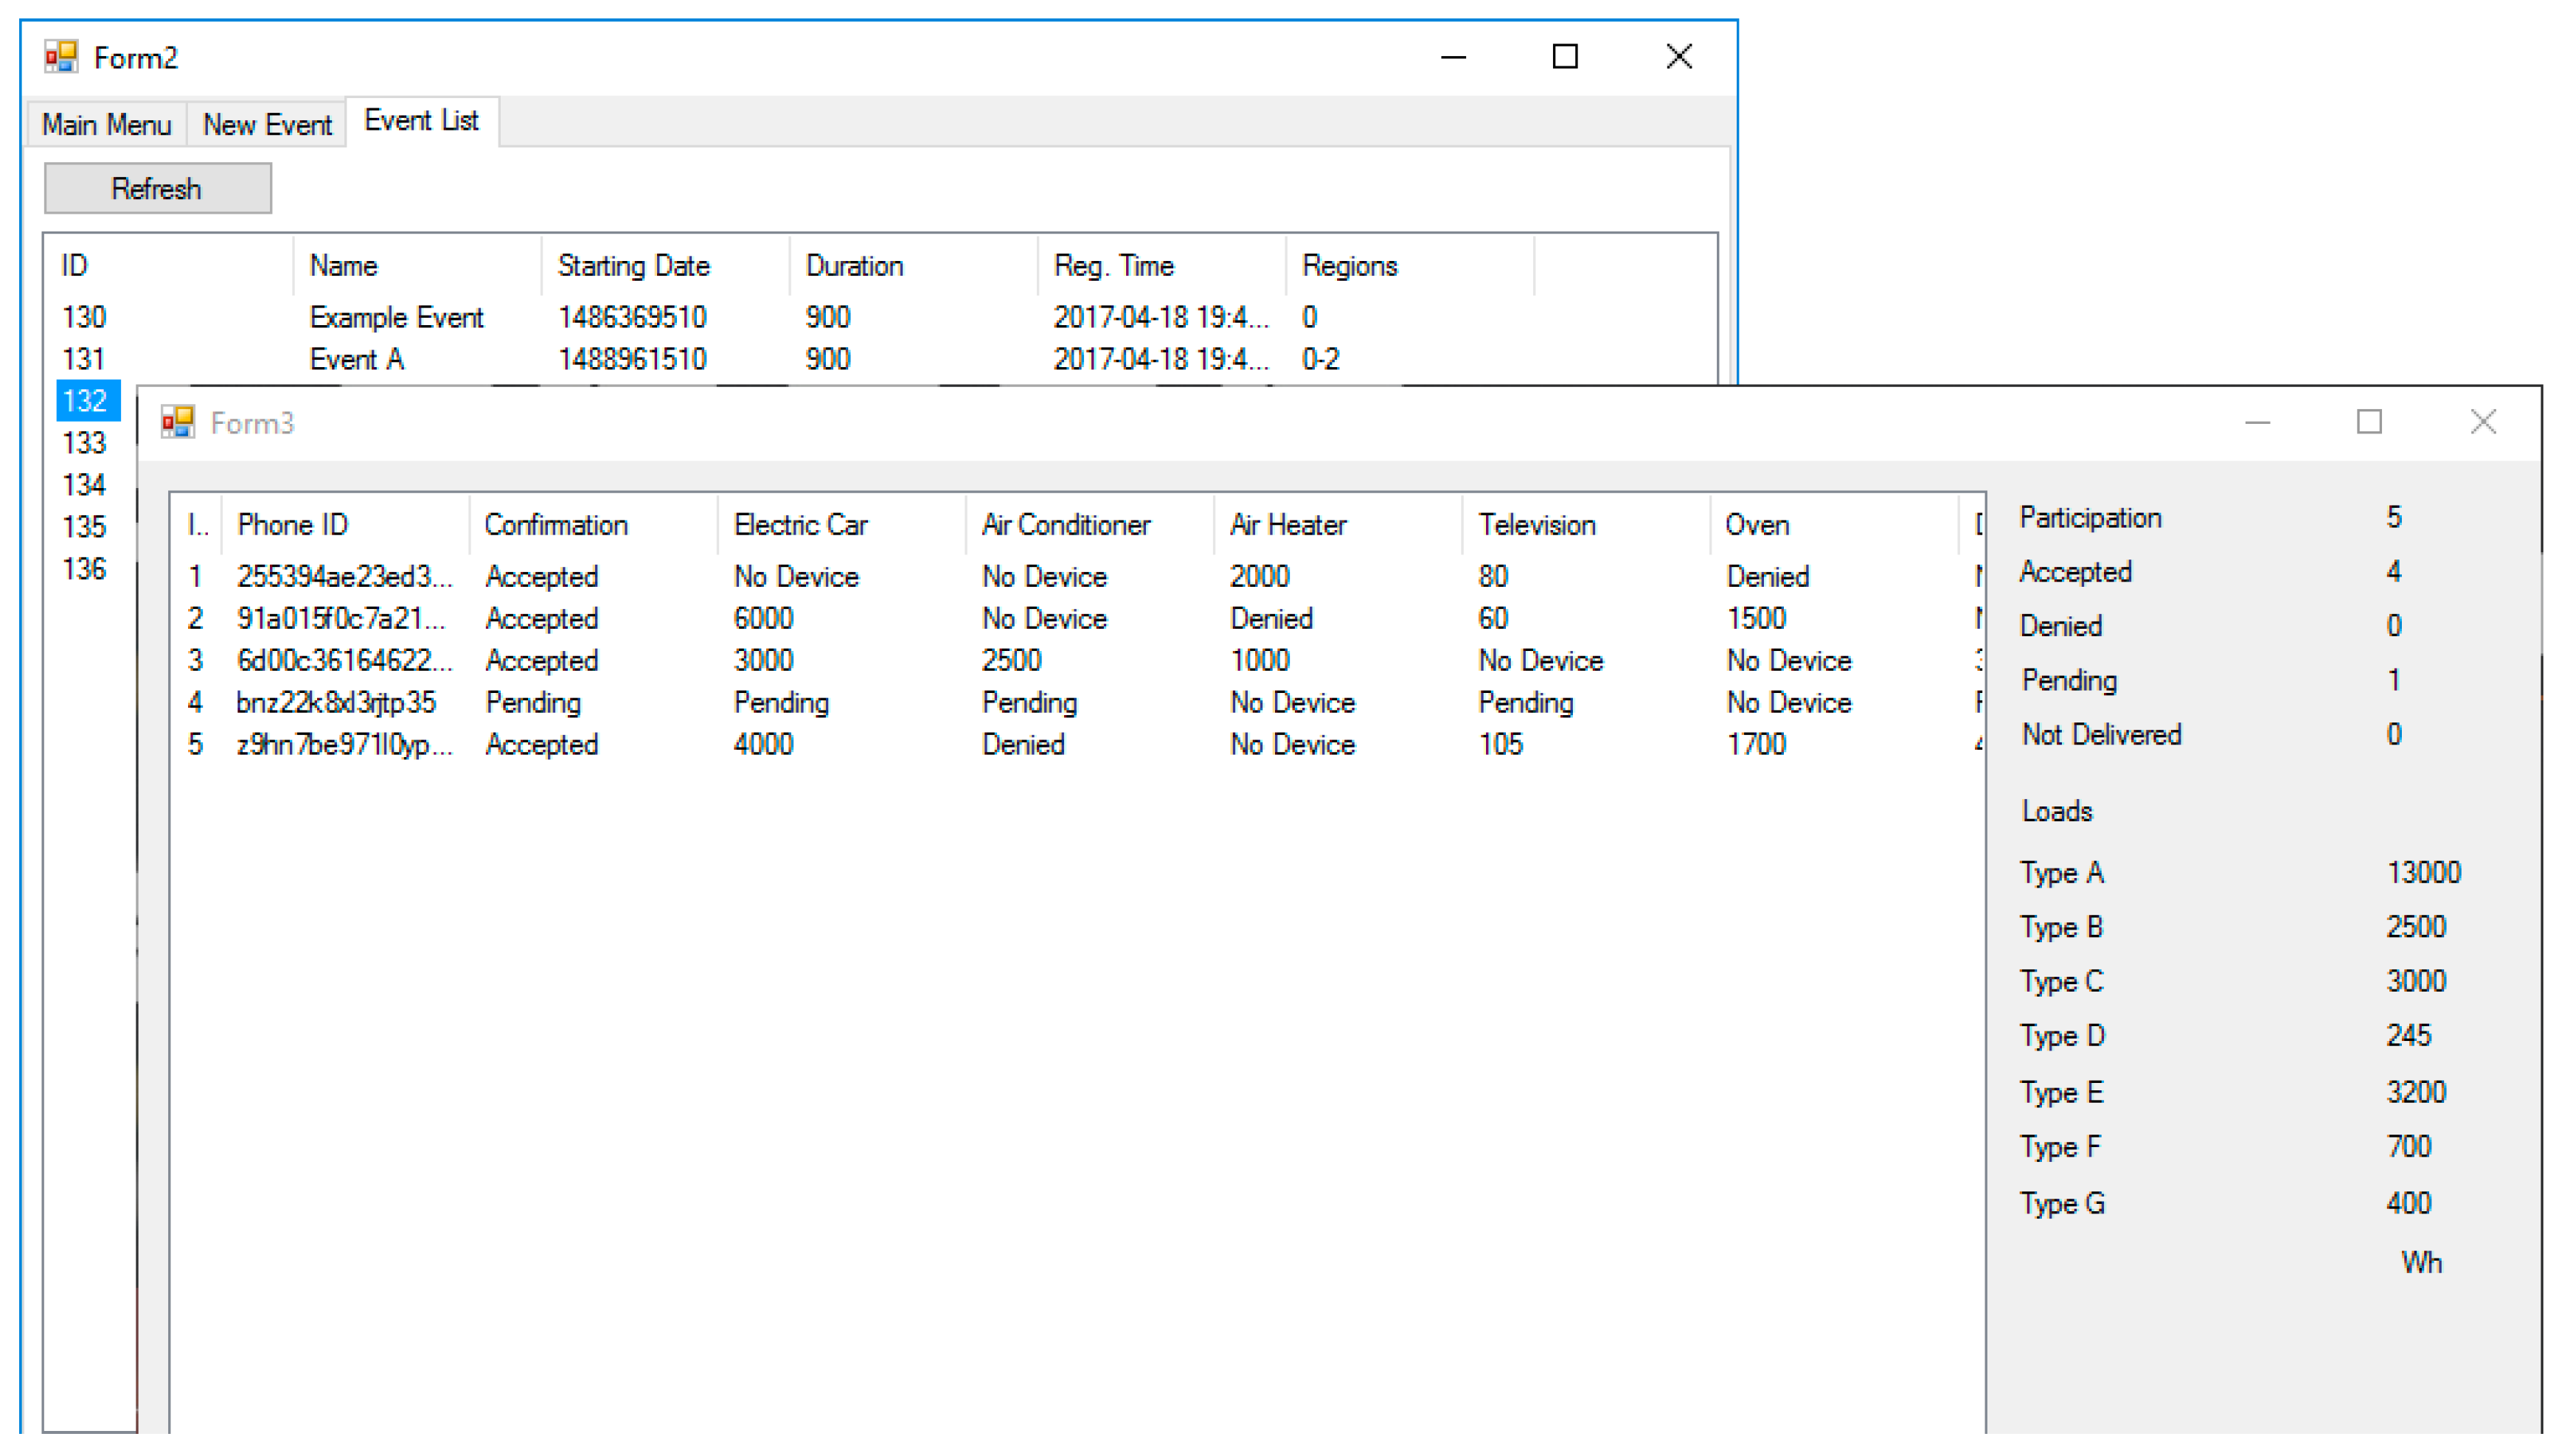Open the New Event tab
2556x1456 pixels.
pyautogui.click(x=266, y=125)
